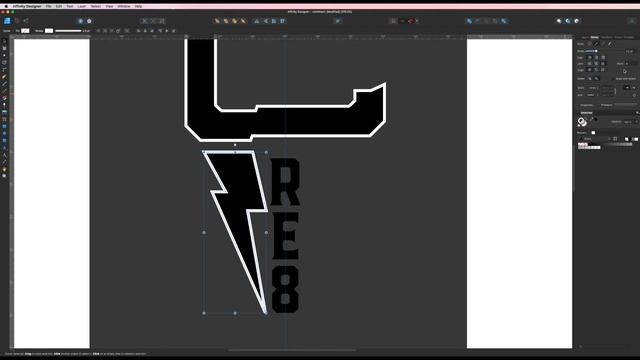The image size is (640, 360).
Task: Switch to the Pixel persona
Action: (17, 21)
